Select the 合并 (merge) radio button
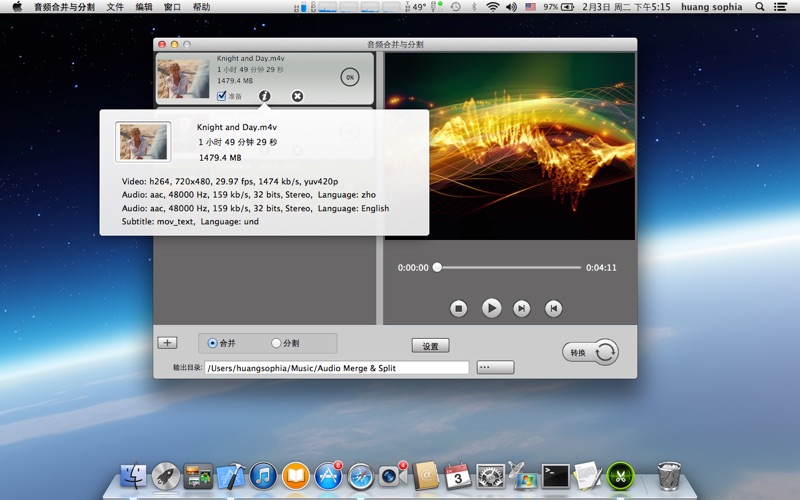 [x=212, y=343]
